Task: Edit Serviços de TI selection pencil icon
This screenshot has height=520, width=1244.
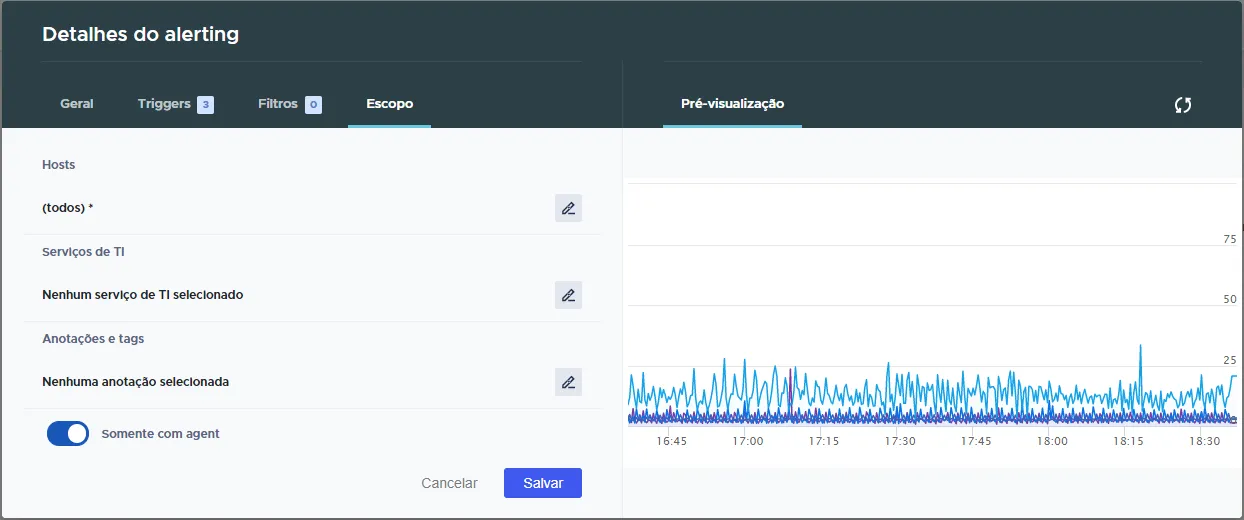Action: point(568,295)
